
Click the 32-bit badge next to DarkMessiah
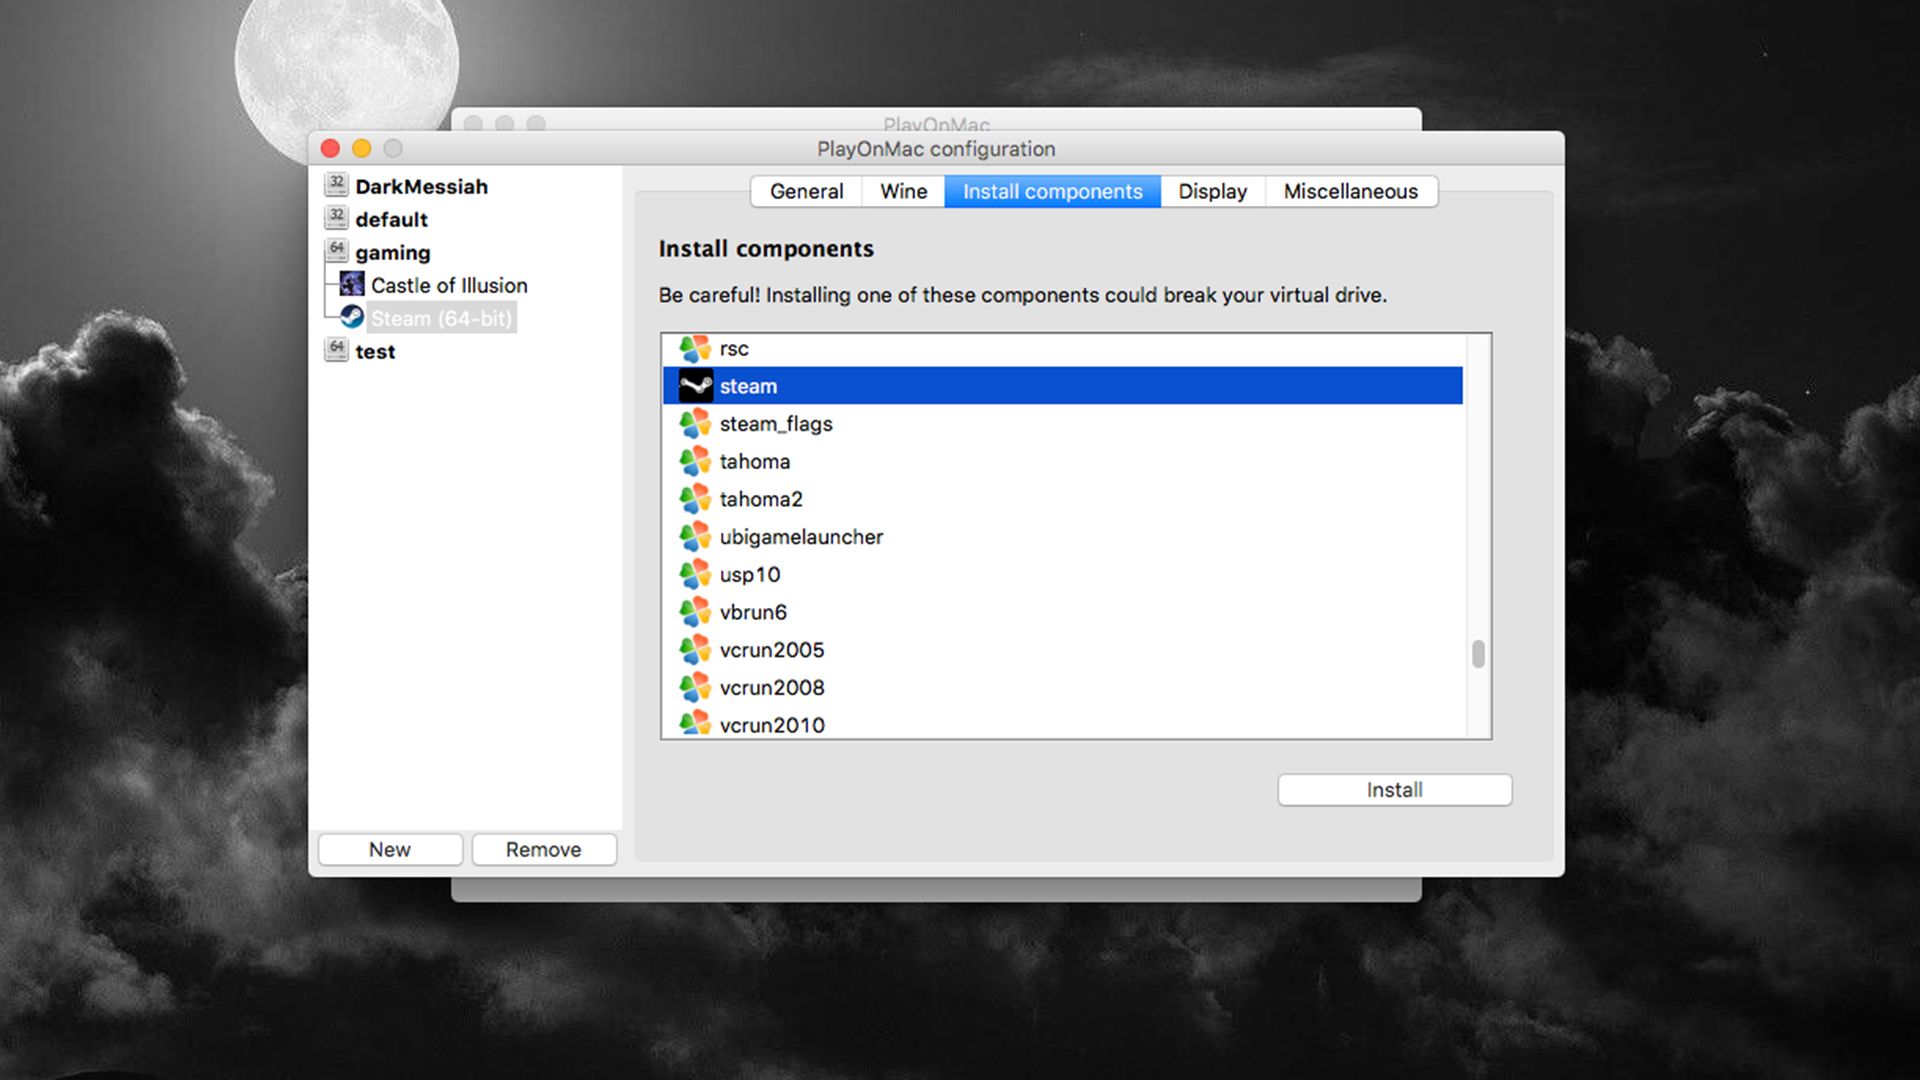[335, 182]
